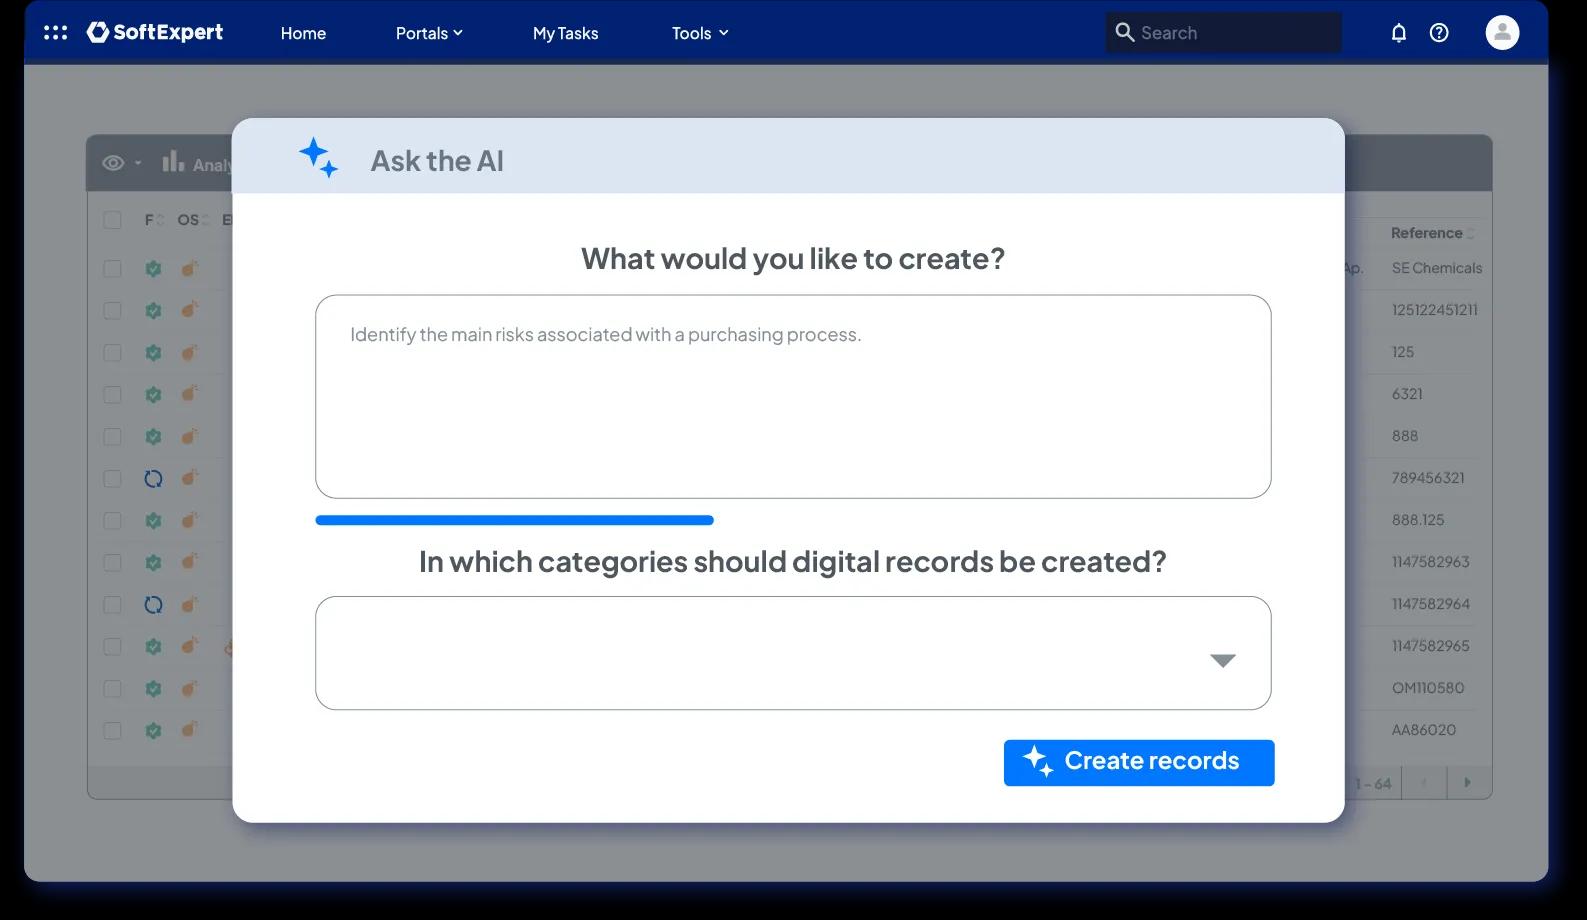1587x920 pixels.
Task: Open the user profile avatar
Action: pyautogui.click(x=1502, y=33)
